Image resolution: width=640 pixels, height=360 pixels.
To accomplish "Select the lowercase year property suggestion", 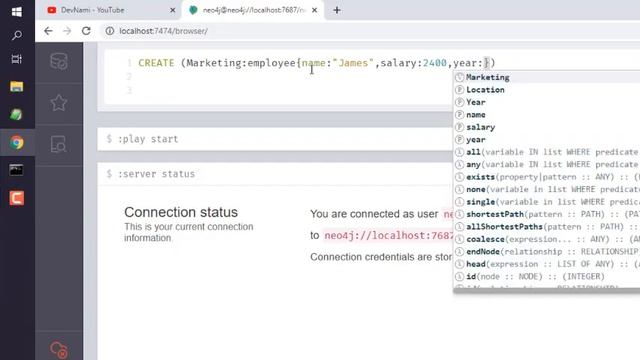I will pyautogui.click(x=547, y=140).
